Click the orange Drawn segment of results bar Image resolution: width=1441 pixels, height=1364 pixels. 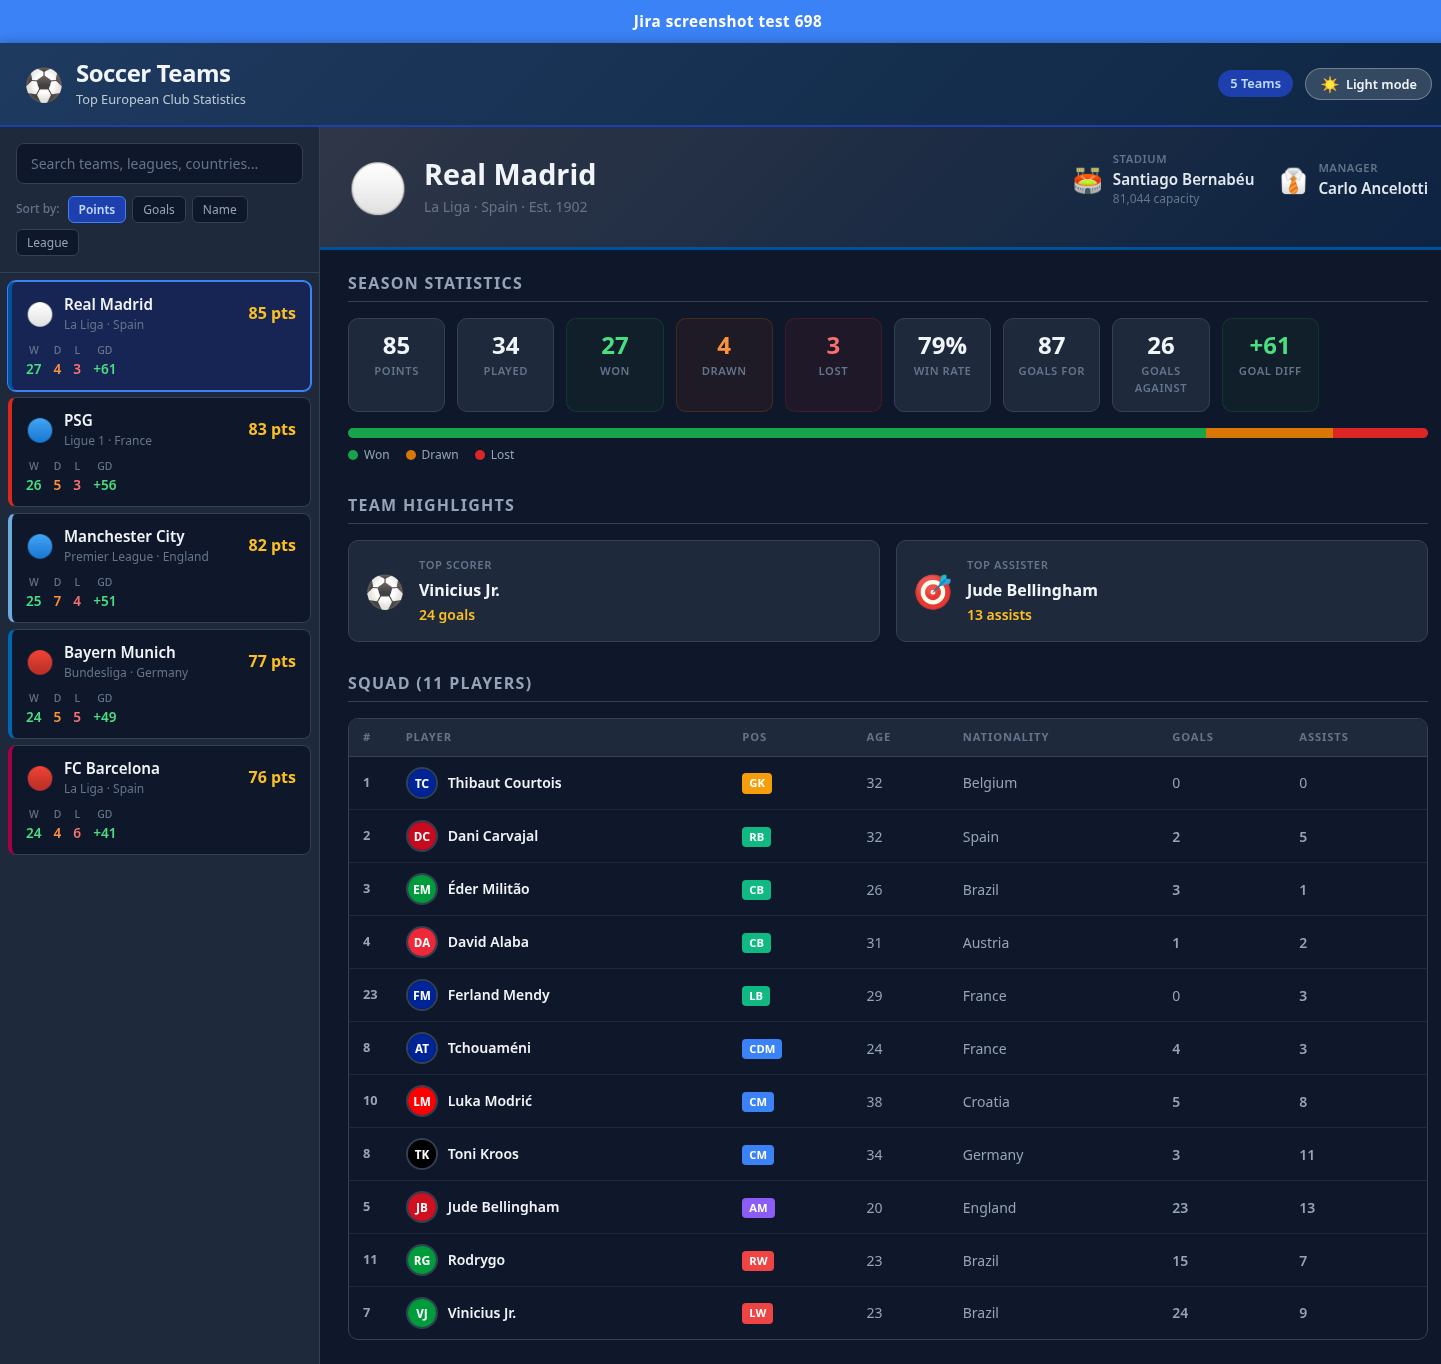click(x=1269, y=433)
